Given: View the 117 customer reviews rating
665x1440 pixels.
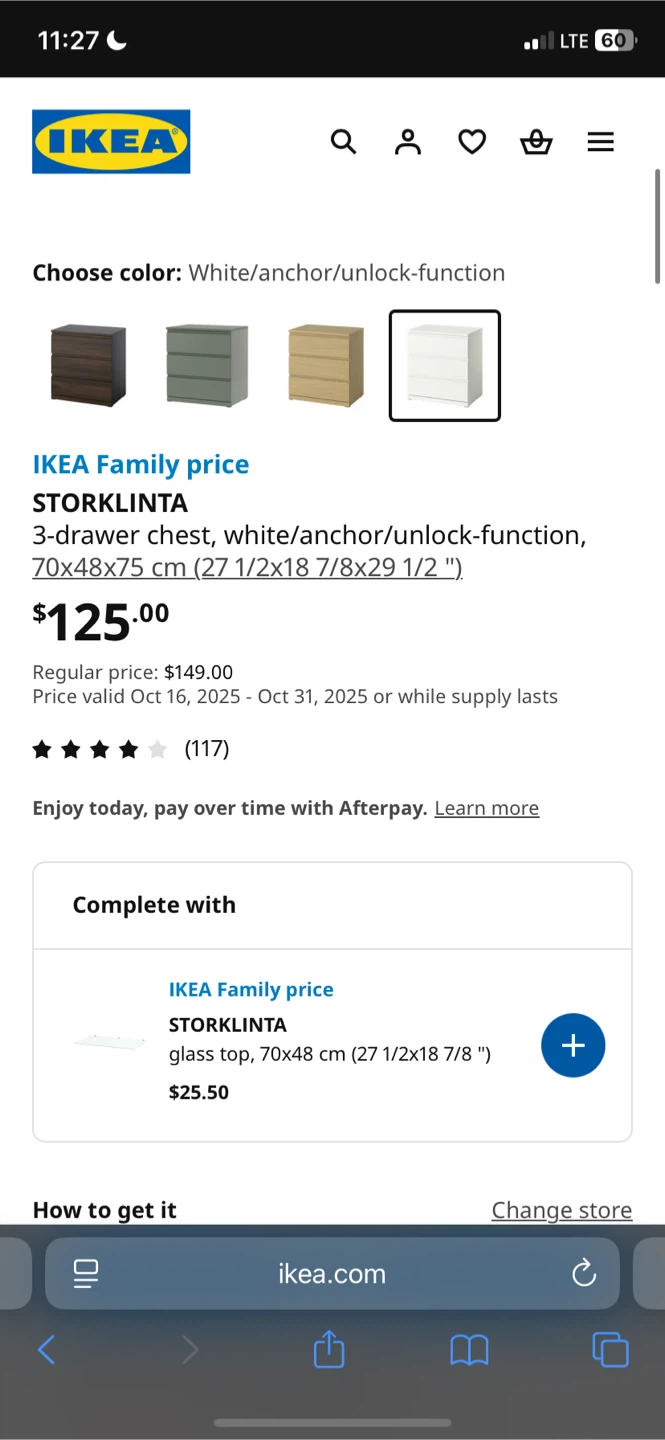Looking at the screenshot, I should pos(130,749).
